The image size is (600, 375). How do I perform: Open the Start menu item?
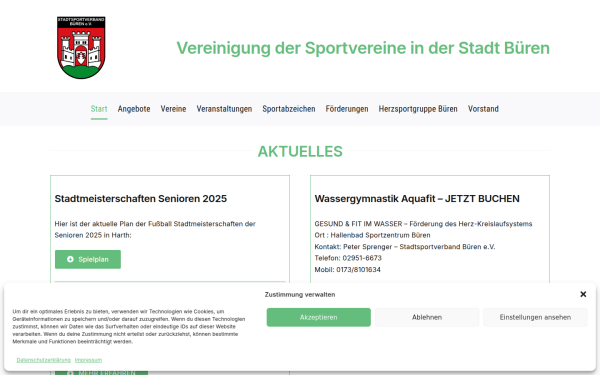point(99,109)
